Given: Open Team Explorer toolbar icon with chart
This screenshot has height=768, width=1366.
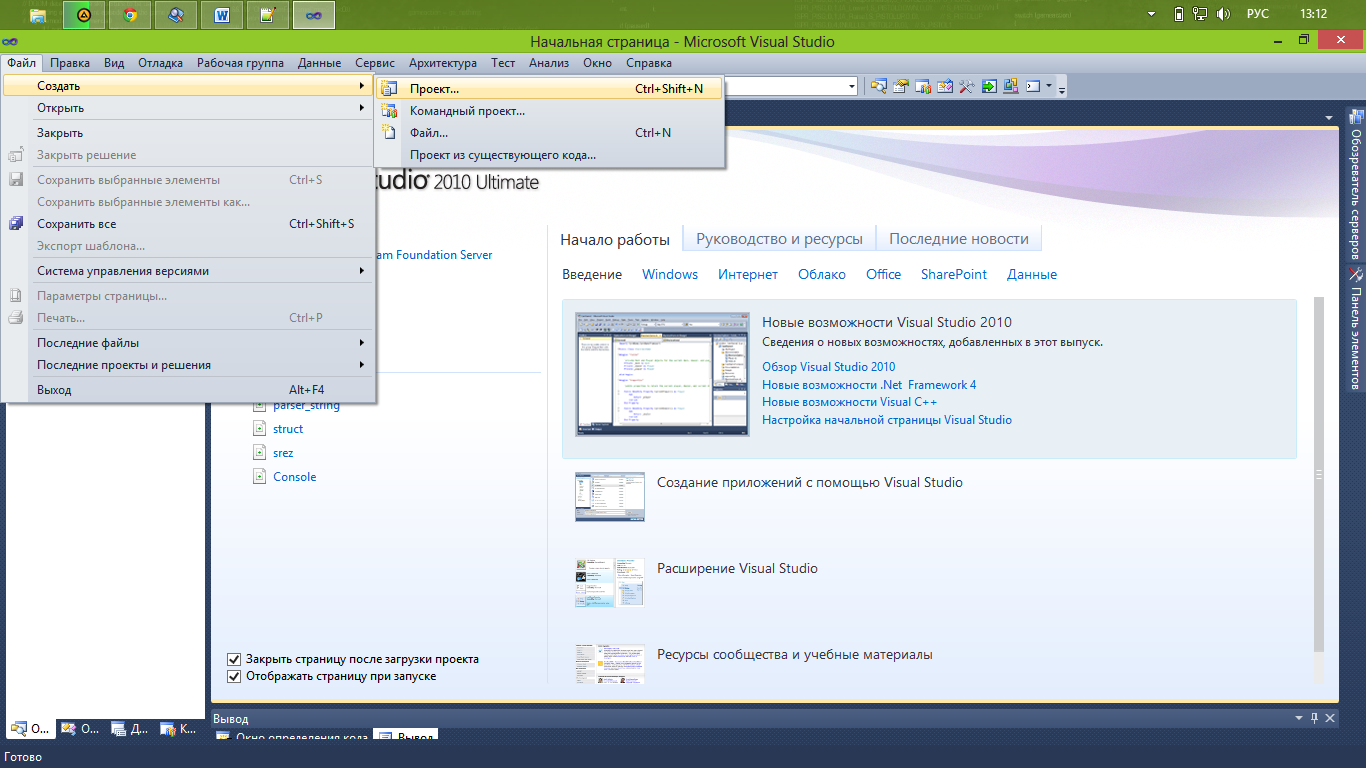Looking at the screenshot, I should [923, 86].
